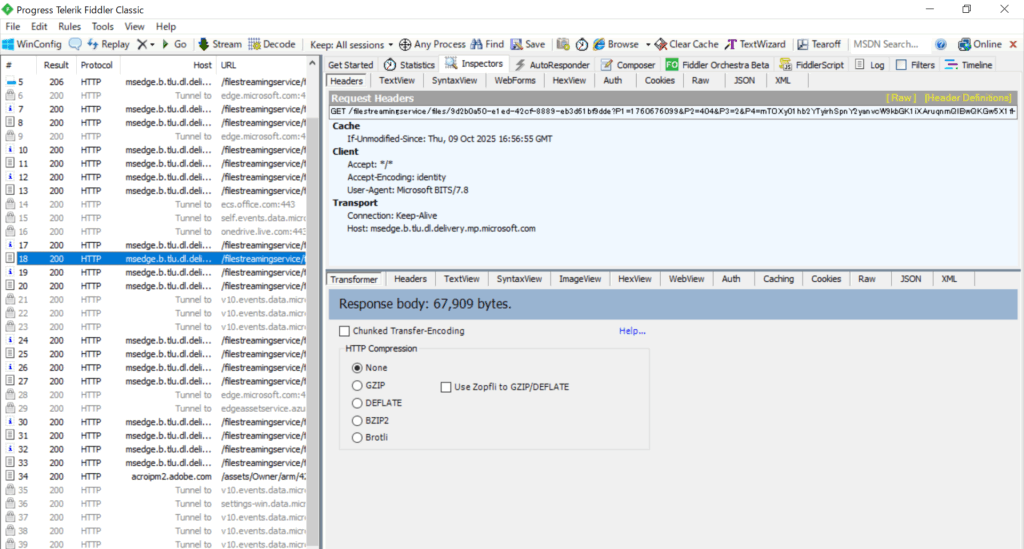Expand the Browse dropdown arrow
The image size is (1024, 549).
(648, 45)
